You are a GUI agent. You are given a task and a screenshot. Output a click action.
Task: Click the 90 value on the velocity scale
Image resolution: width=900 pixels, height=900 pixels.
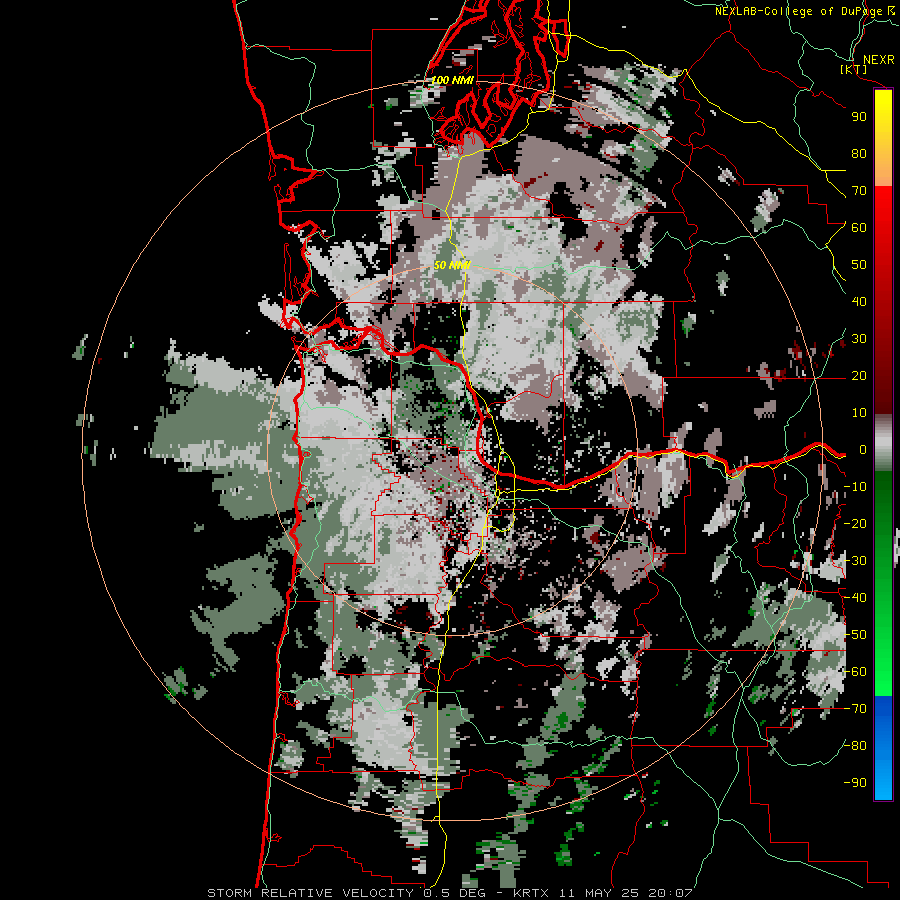coord(859,117)
